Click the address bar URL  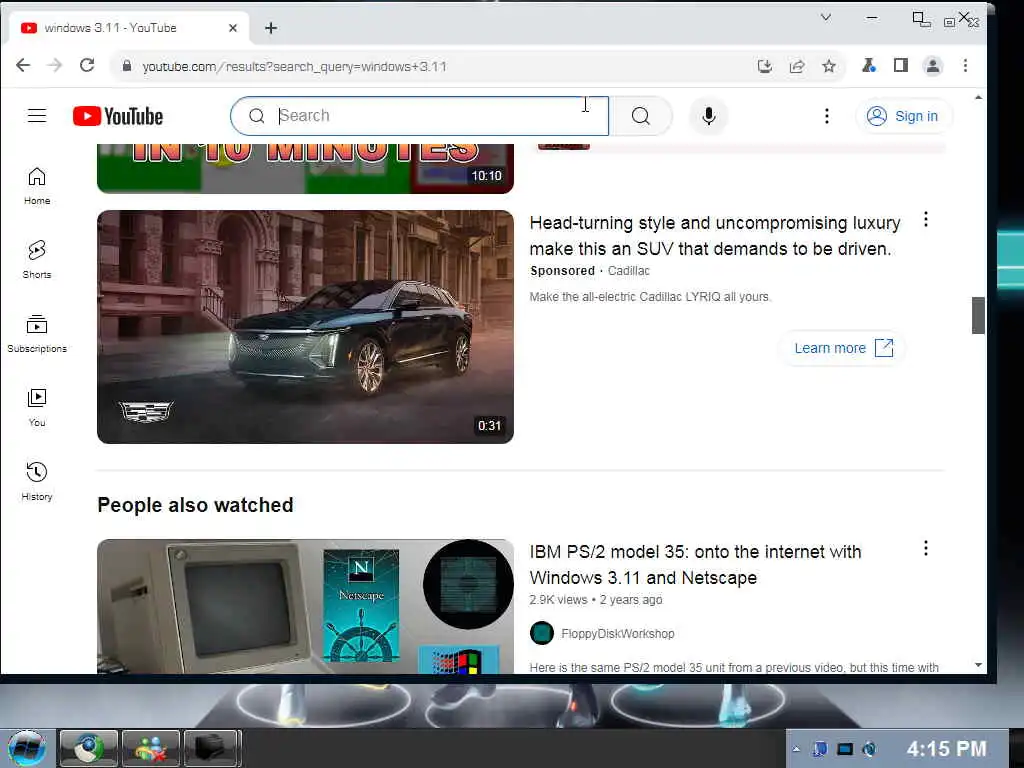(x=295, y=67)
